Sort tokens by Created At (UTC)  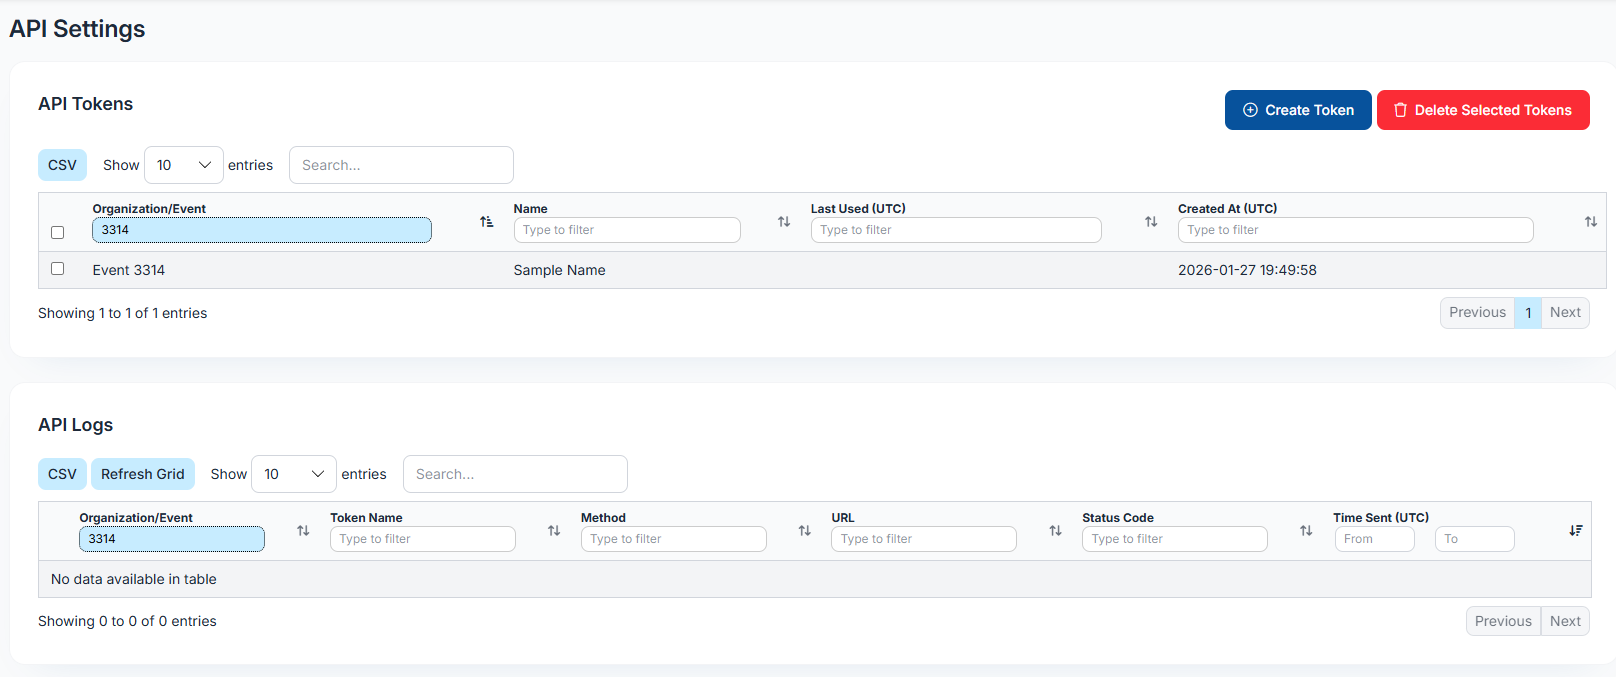[x=1590, y=222]
